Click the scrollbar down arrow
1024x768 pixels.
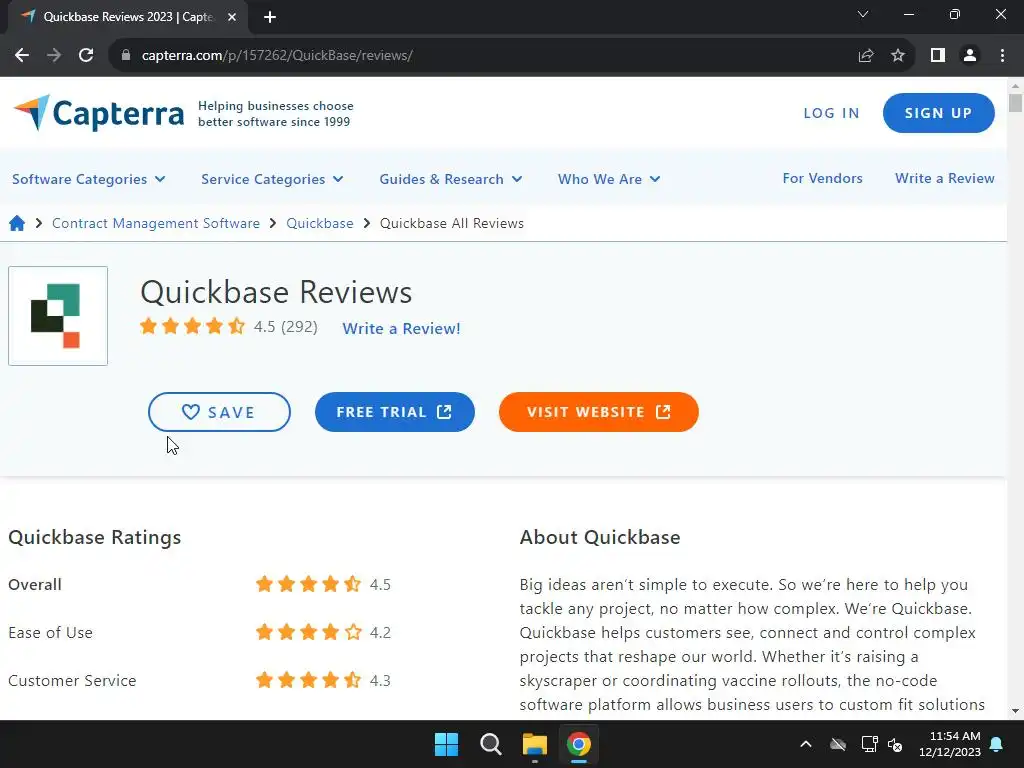pos(1015,711)
